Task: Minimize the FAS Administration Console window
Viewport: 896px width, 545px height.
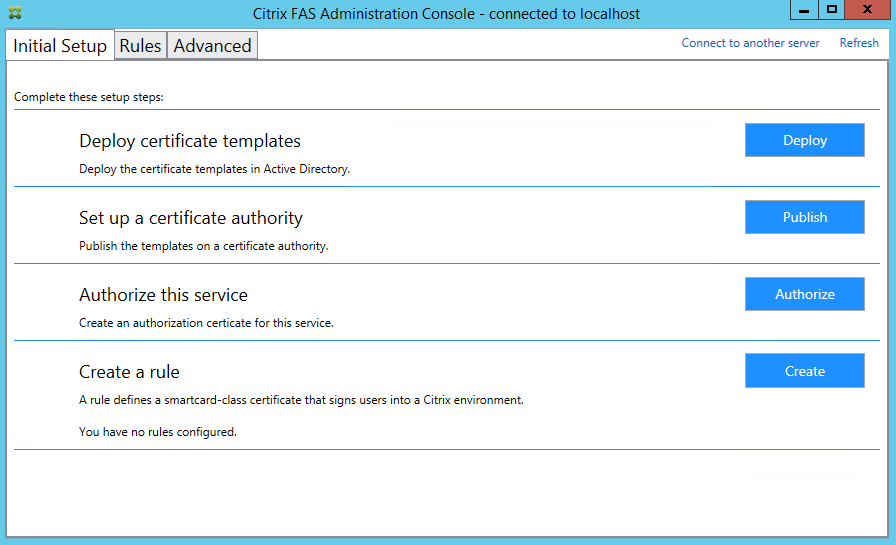Action: [x=803, y=10]
